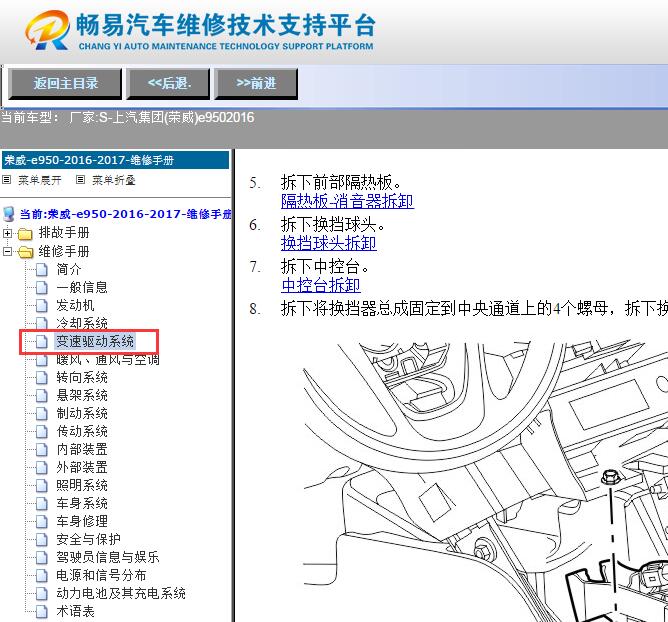Open the 变速驱动系统 tree item
Viewport: 668px width, 622px height.
95,341
